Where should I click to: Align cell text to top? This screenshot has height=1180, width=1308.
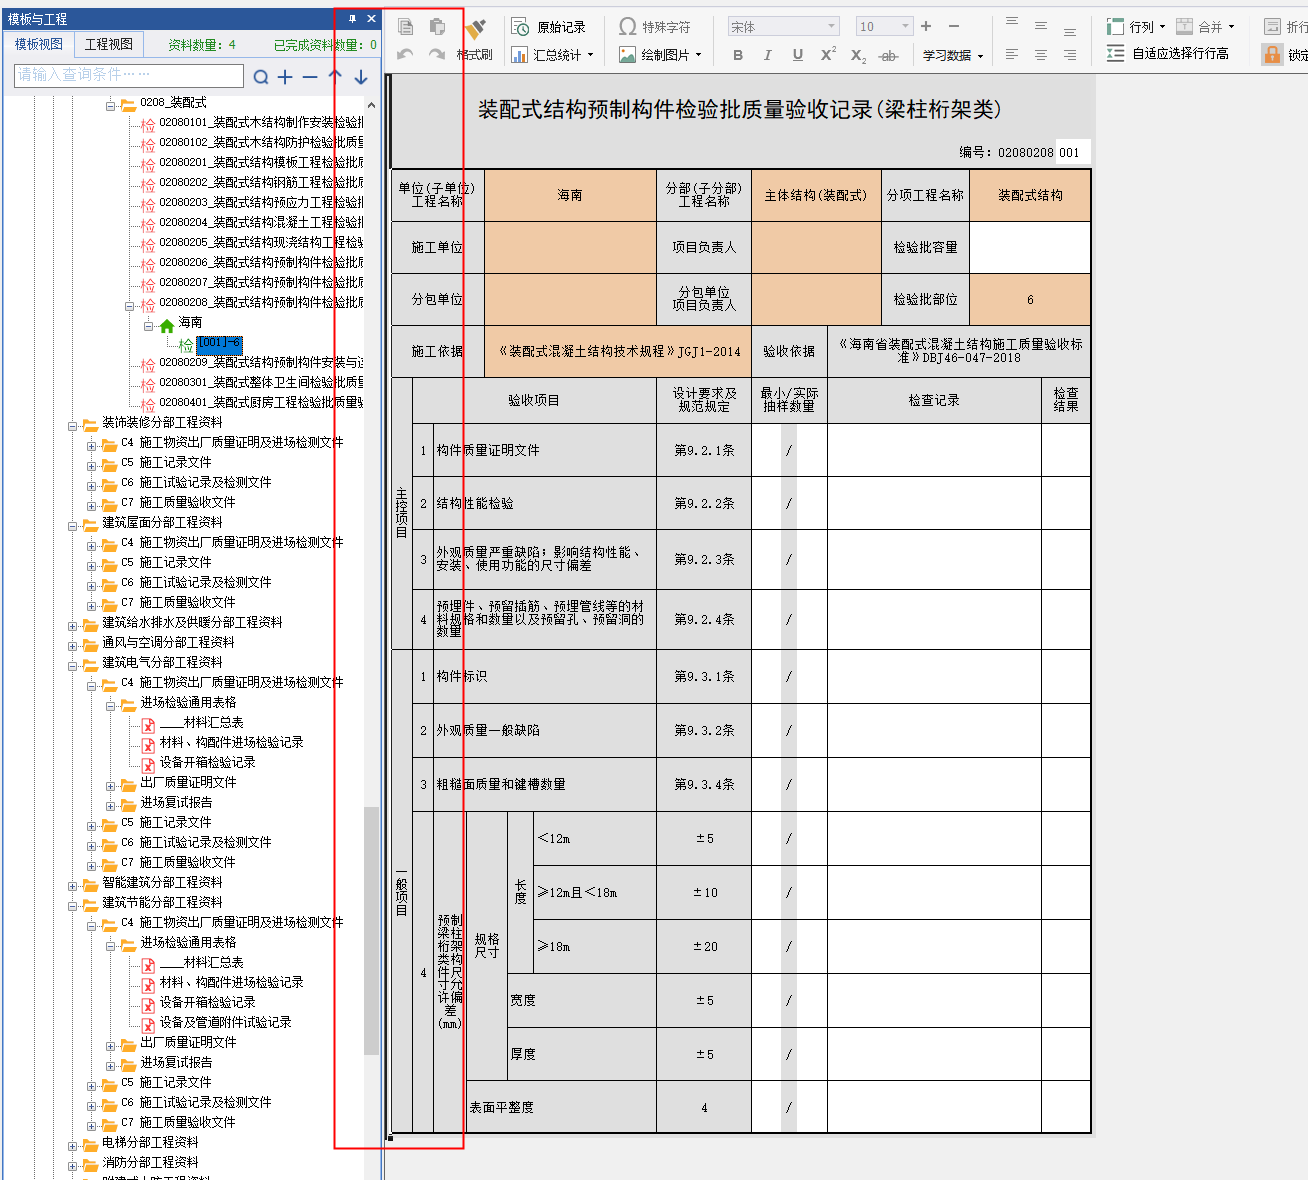[1012, 24]
